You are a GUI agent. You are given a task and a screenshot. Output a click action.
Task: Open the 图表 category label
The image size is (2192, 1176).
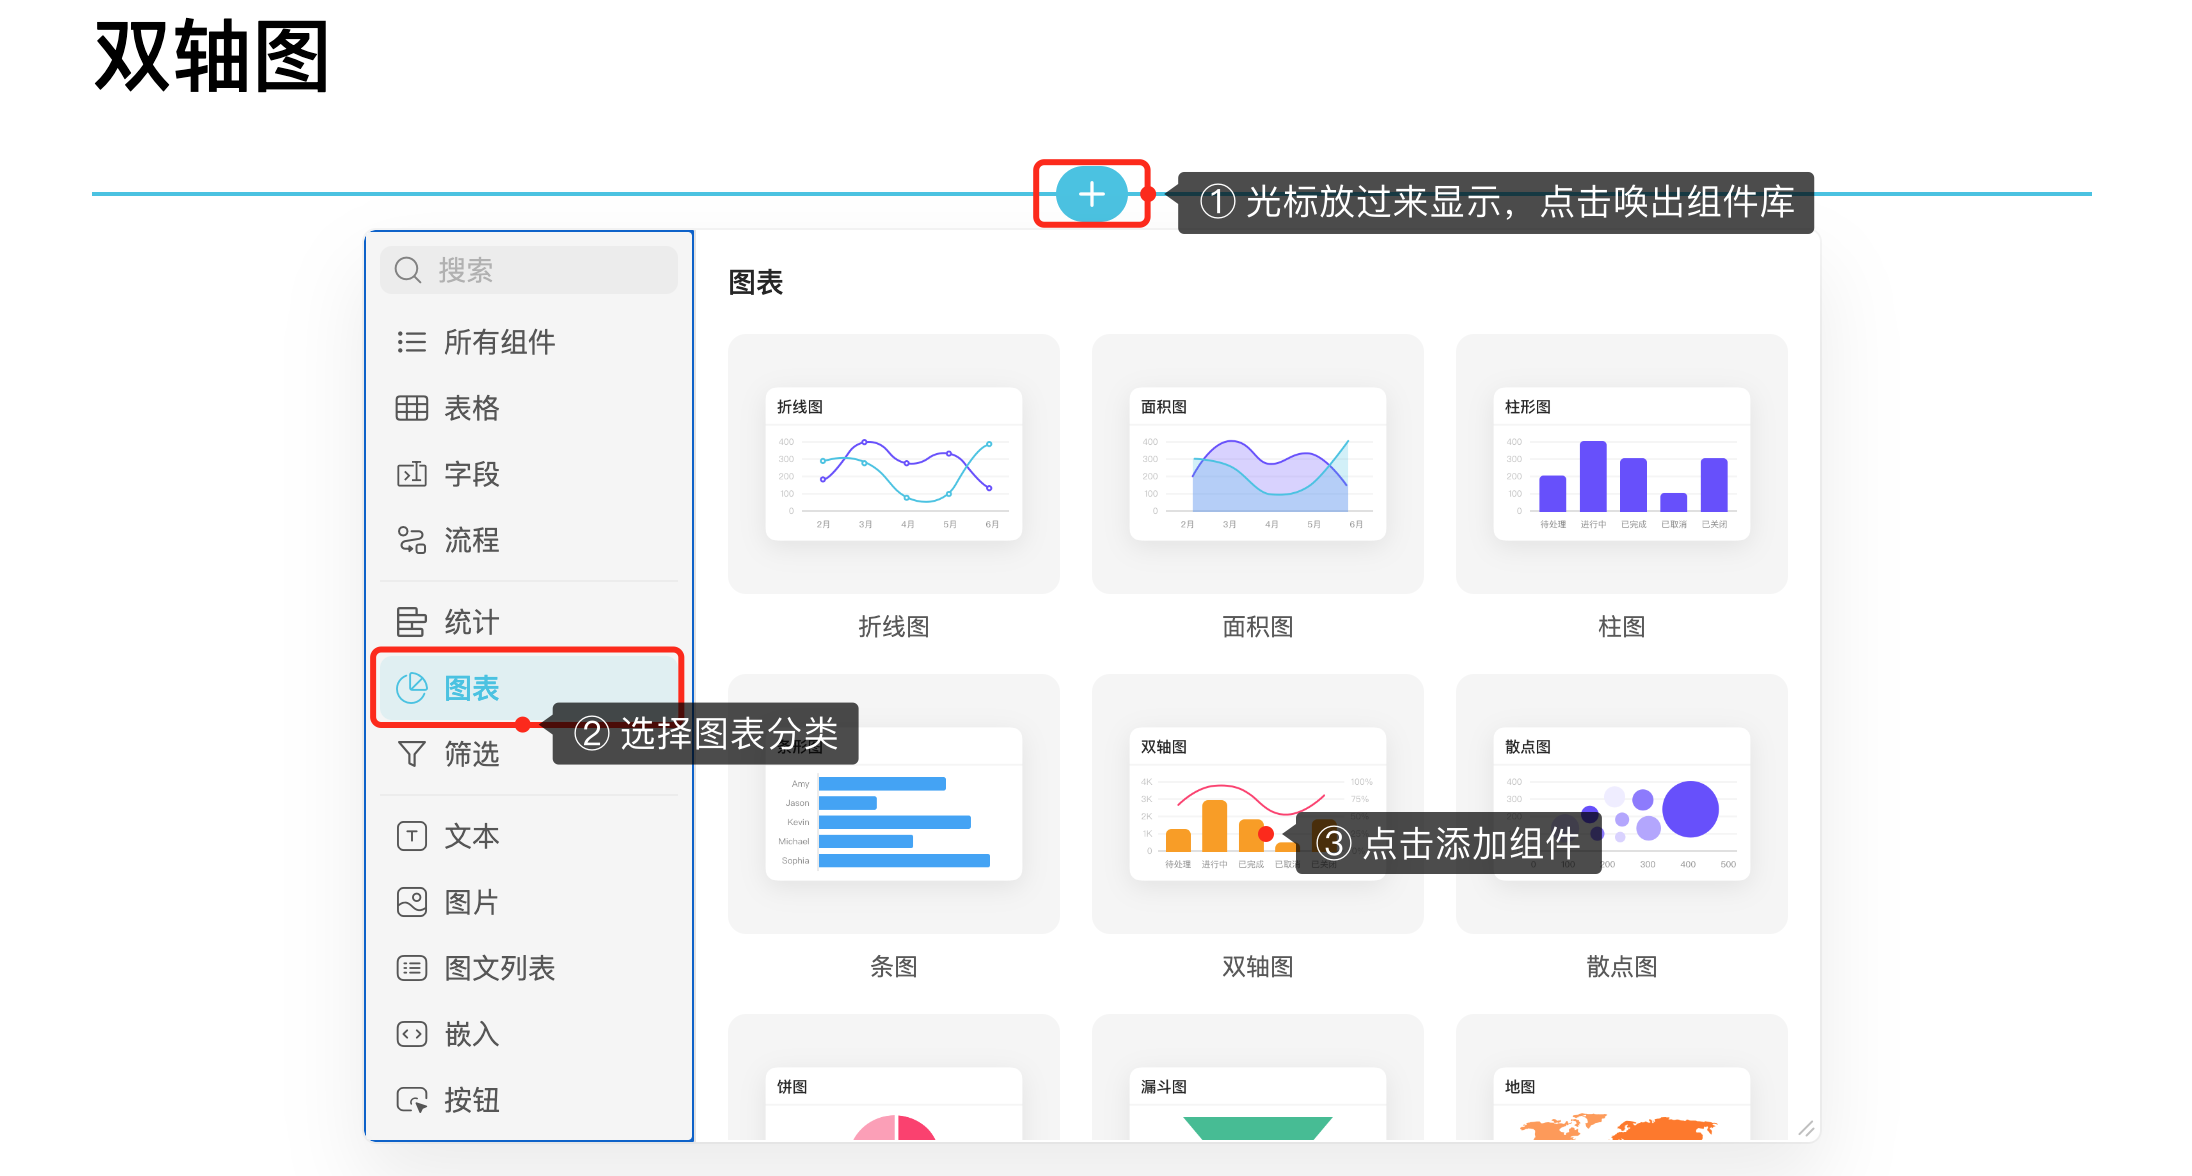click(471, 688)
